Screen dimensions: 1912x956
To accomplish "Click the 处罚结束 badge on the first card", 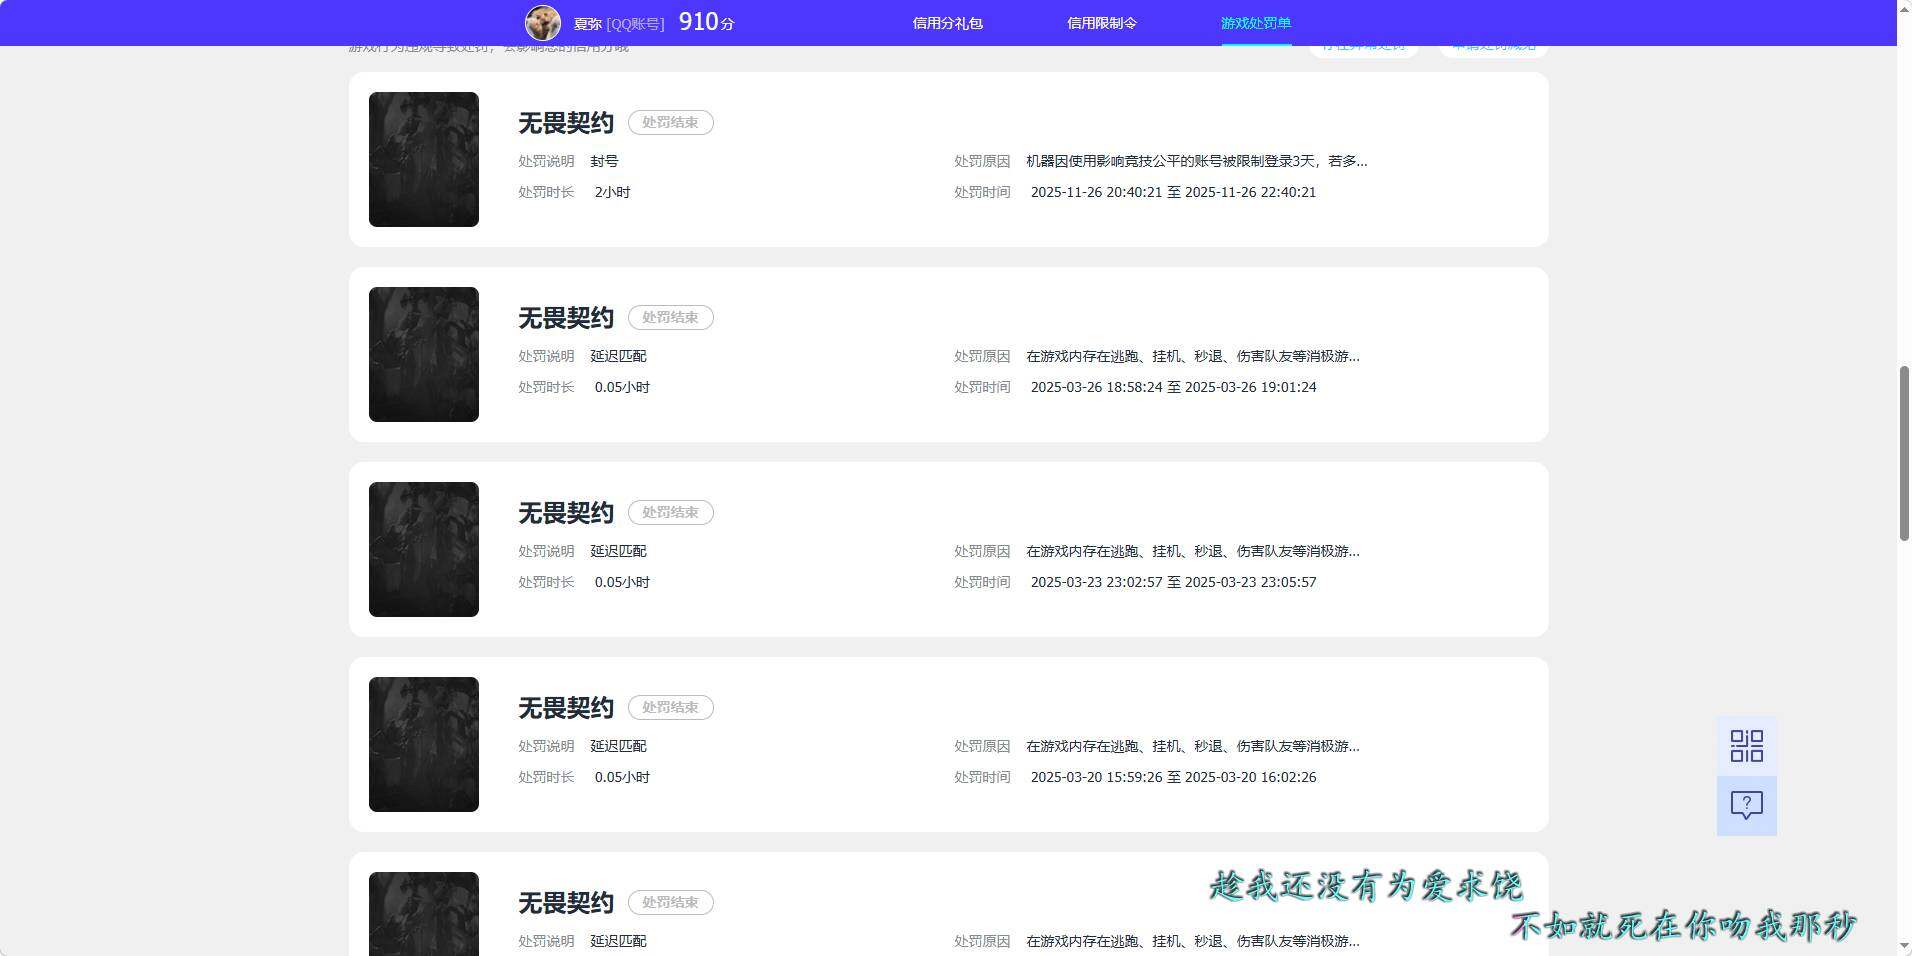I will pos(670,122).
